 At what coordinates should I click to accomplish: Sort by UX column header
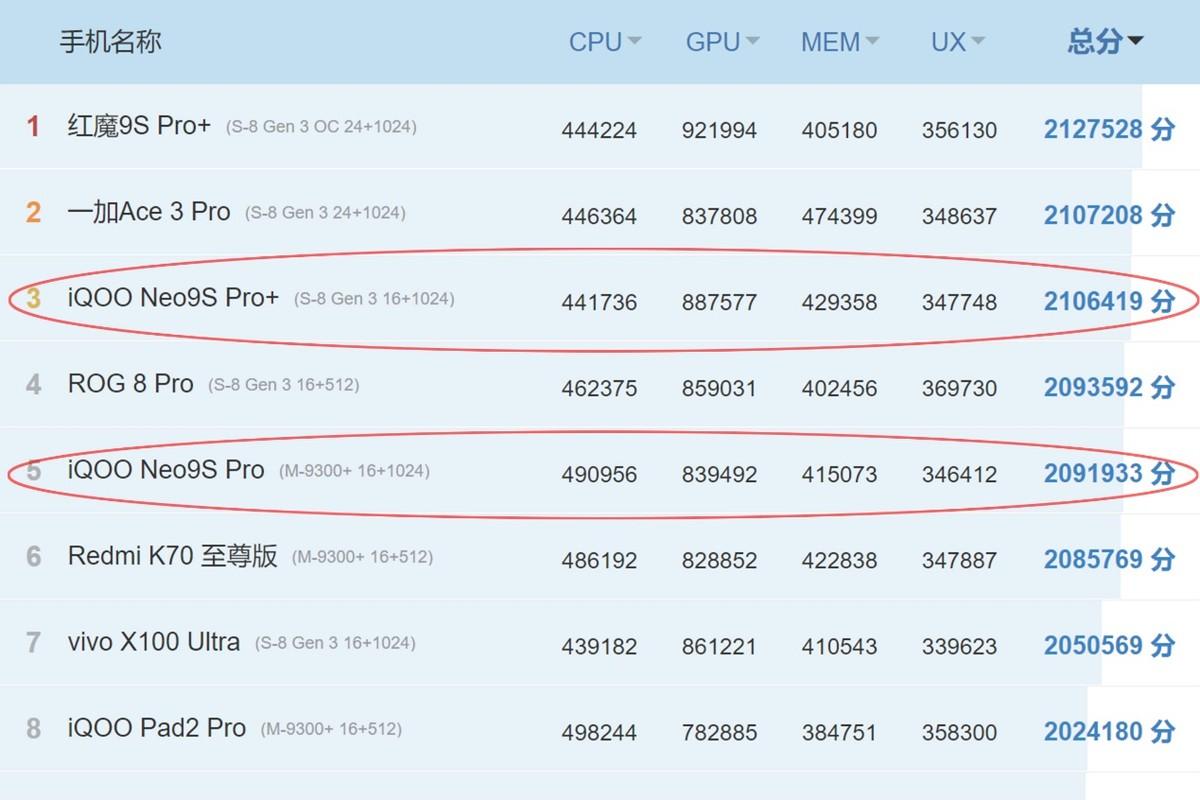pyautogui.click(x=957, y=42)
